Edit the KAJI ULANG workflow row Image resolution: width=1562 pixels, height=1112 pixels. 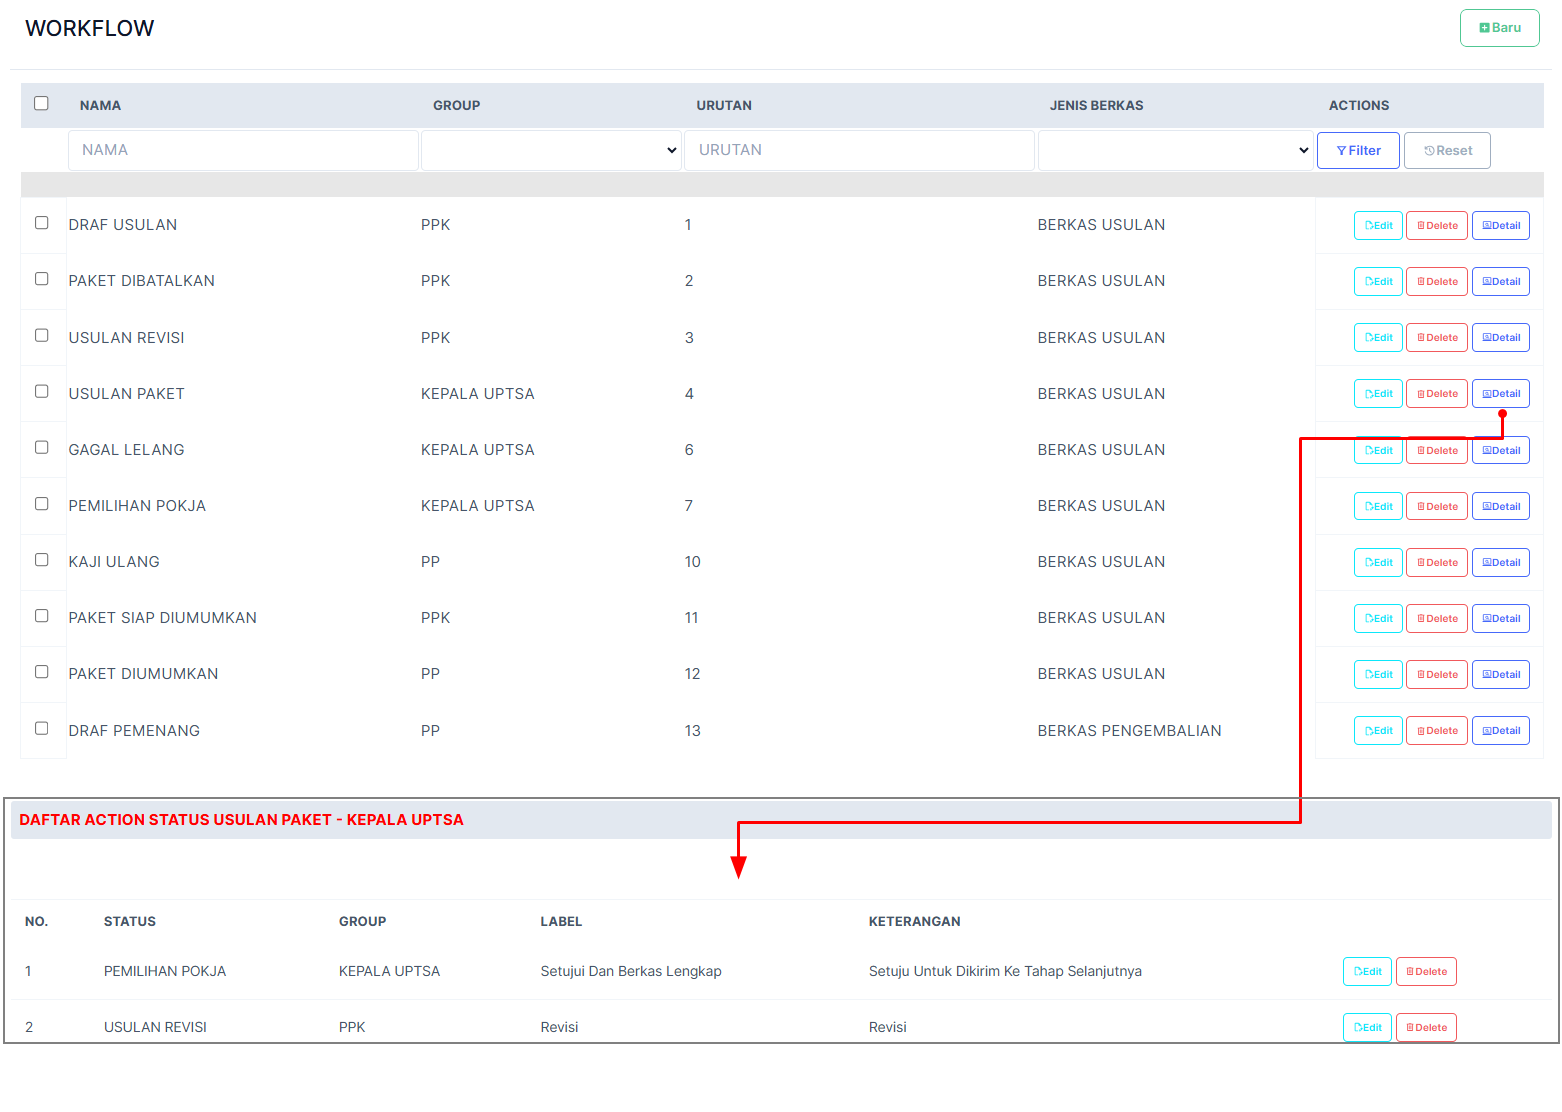pos(1378,563)
